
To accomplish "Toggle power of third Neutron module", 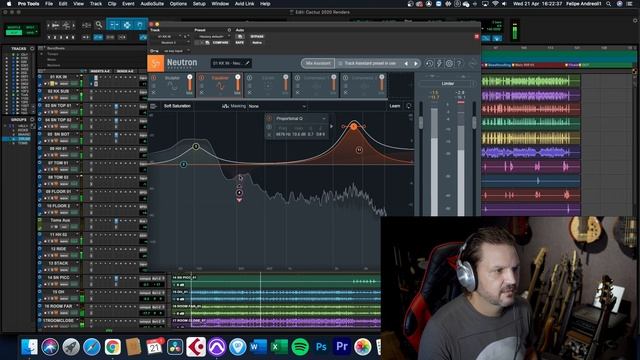I will click(x=249, y=78).
